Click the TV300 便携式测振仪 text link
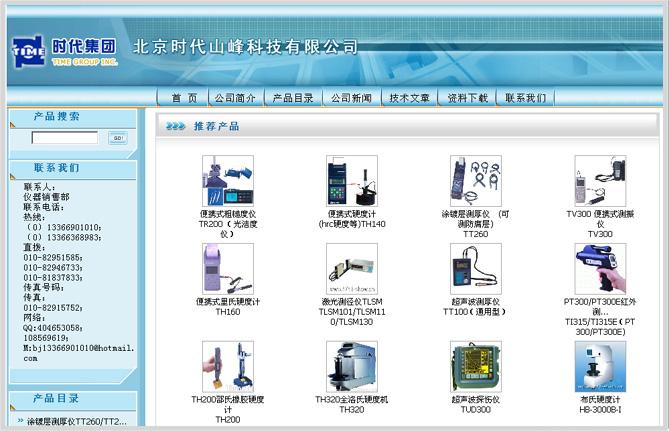 pos(600,224)
